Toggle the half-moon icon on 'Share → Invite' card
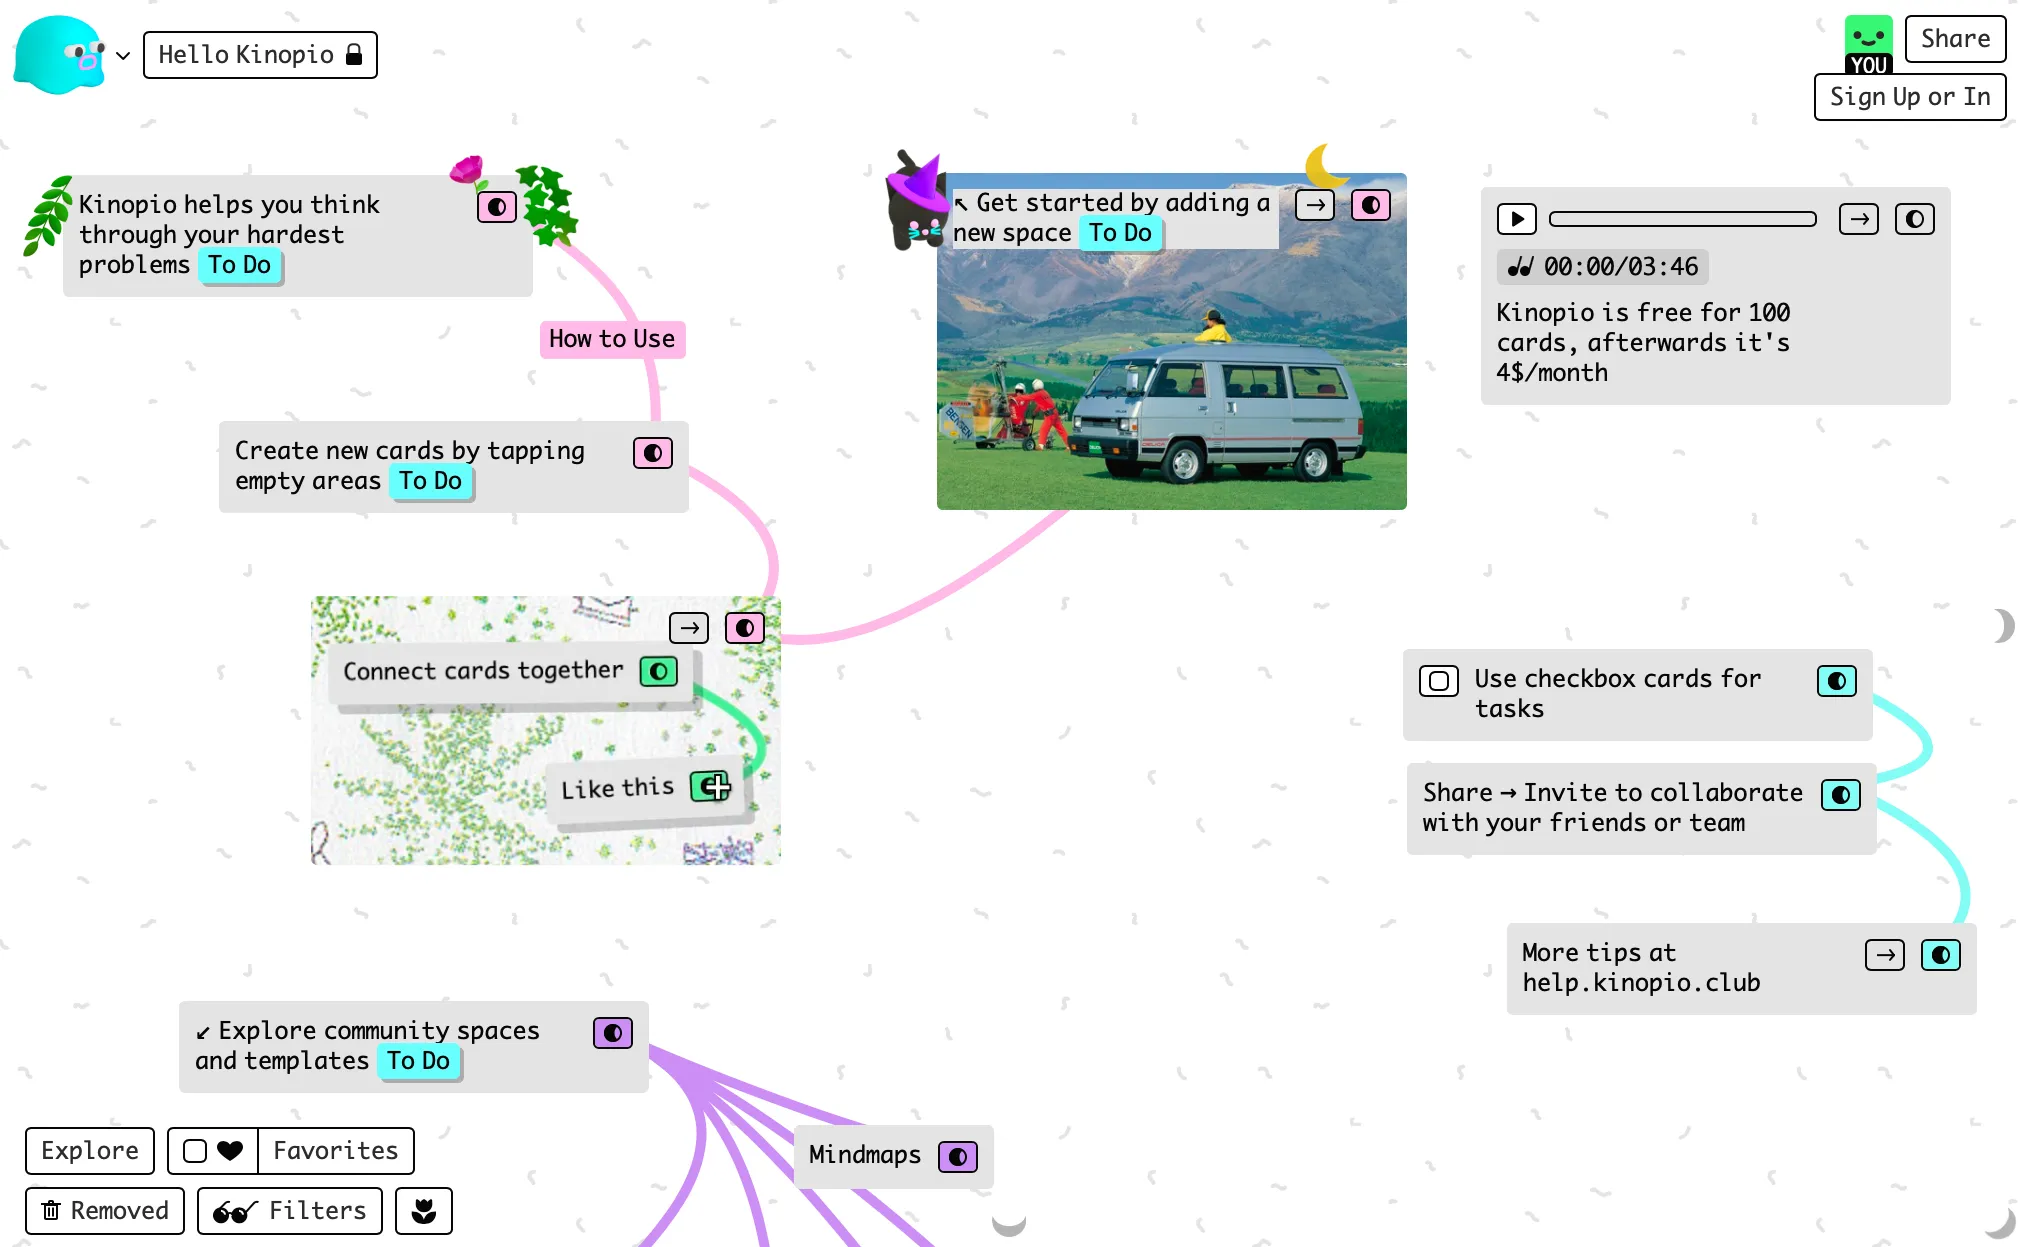 (x=1840, y=796)
